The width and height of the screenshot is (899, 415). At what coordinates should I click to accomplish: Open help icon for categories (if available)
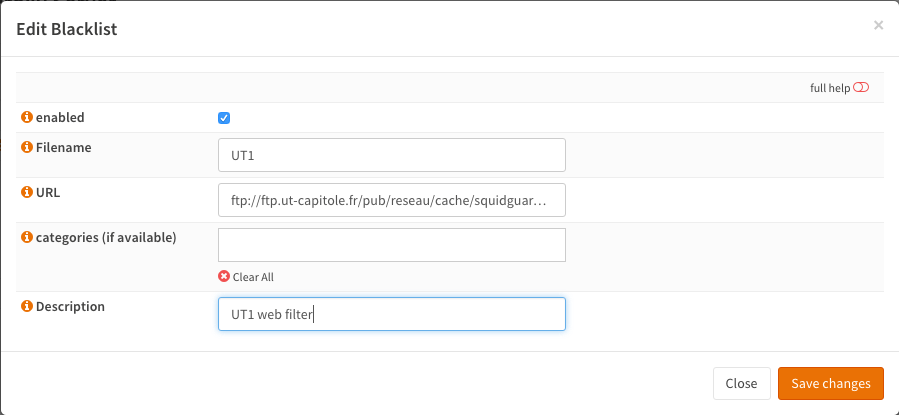(x=27, y=237)
